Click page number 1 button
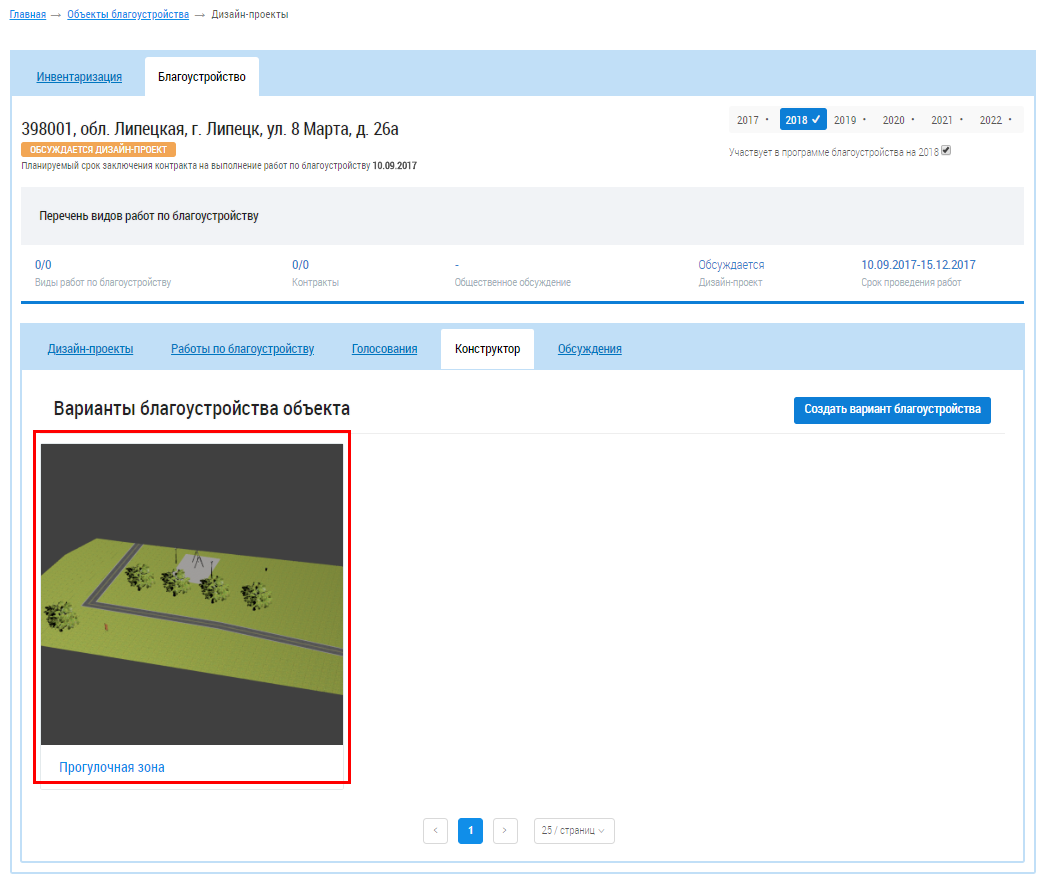 [470, 831]
